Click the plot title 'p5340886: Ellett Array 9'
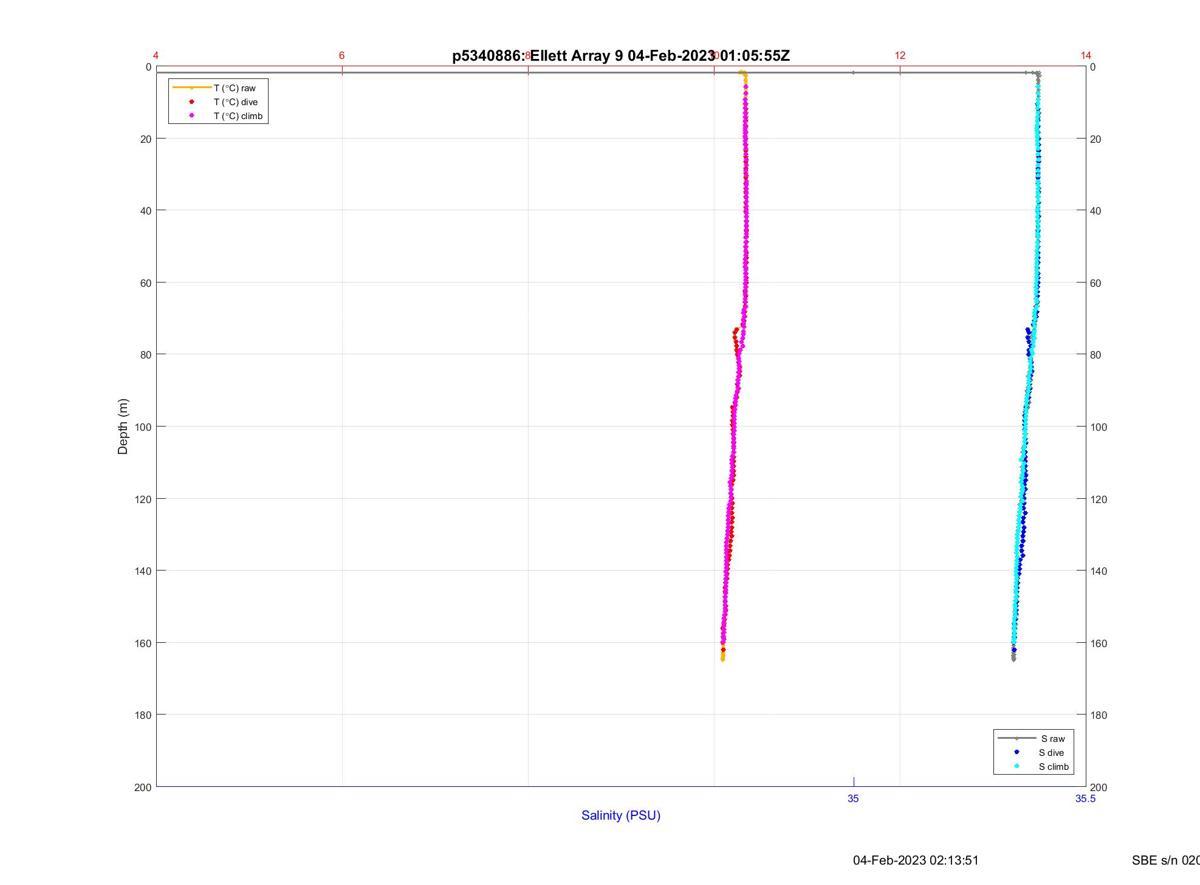1200x885 pixels. coord(538,56)
